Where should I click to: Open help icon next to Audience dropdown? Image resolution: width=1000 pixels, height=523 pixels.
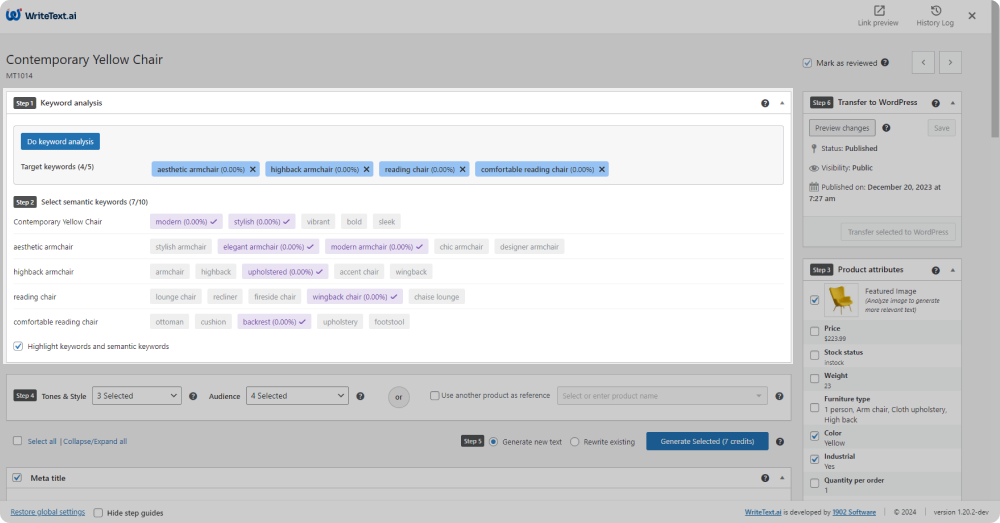click(360, 397)
